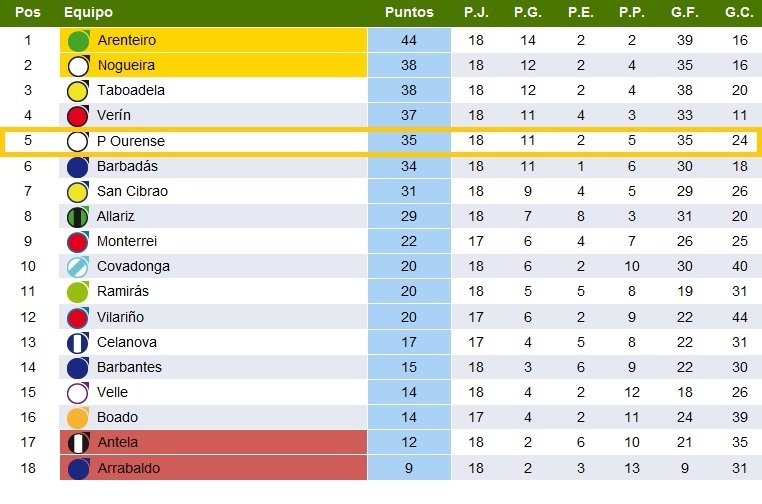Click the orange Boado team badge
Viewport: 762px width, 504px height.
pyautogui.click(x=78, y=417)
